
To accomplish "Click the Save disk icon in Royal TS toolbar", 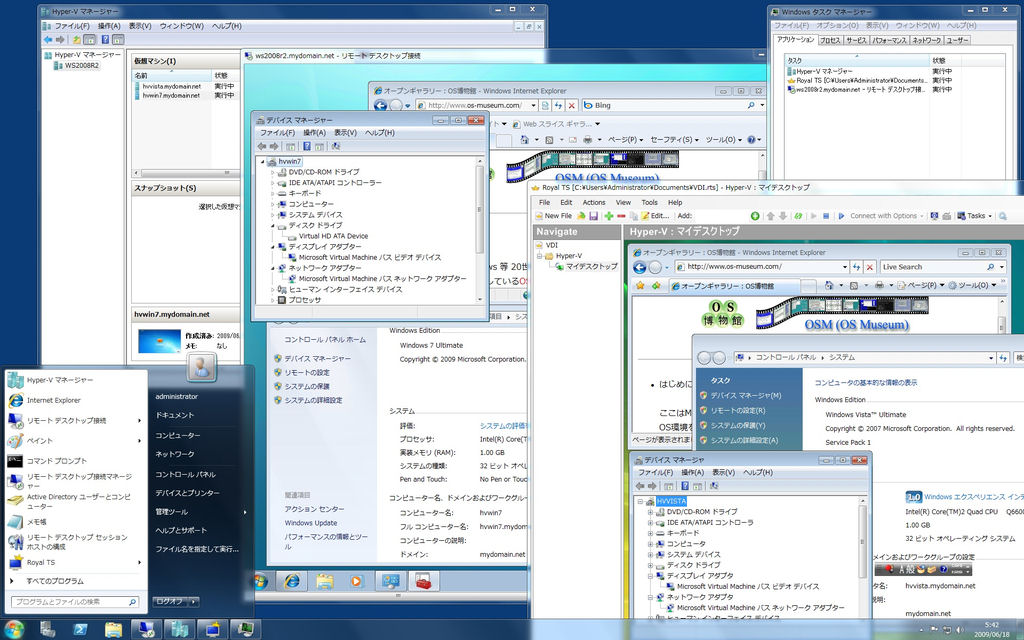I will click(594, 216).
